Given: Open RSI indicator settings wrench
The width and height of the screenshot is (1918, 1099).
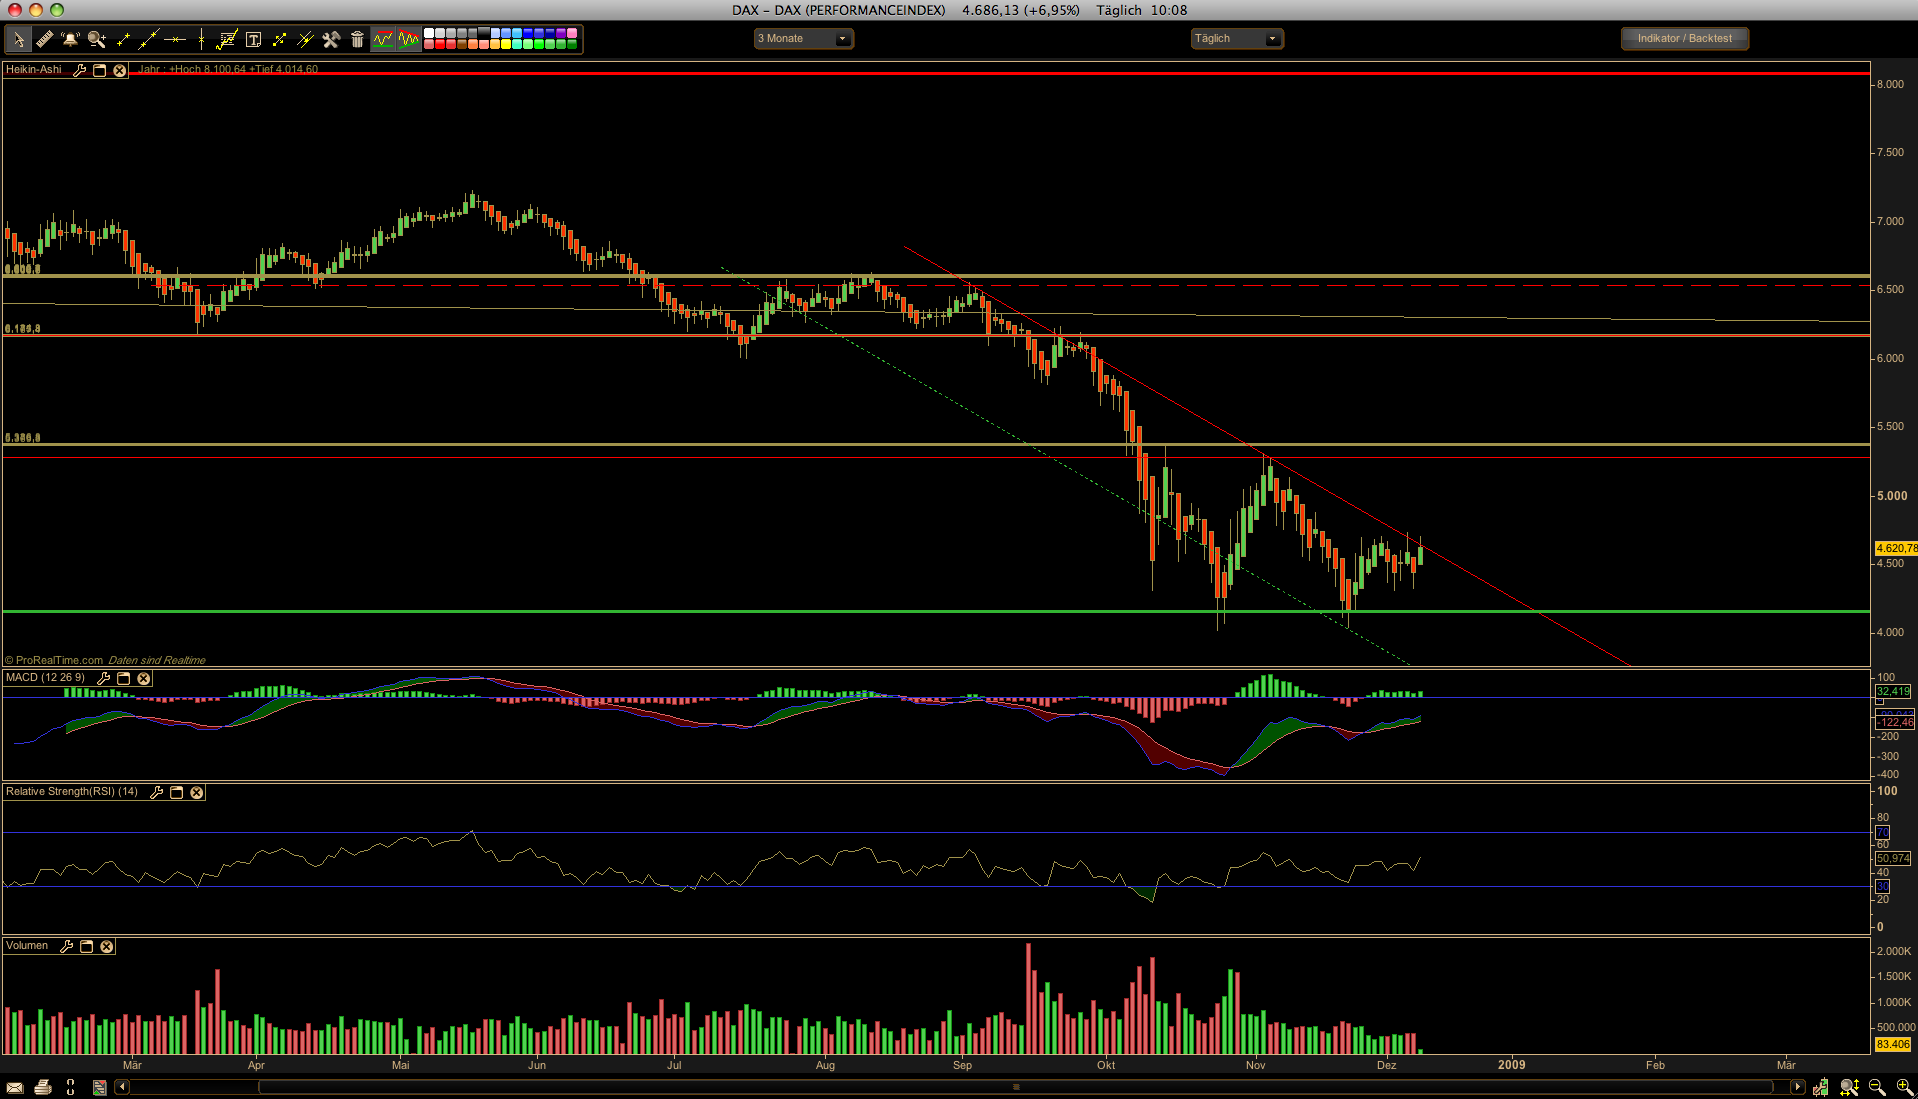Looking at the screenshot, I should tap(157, 792).
